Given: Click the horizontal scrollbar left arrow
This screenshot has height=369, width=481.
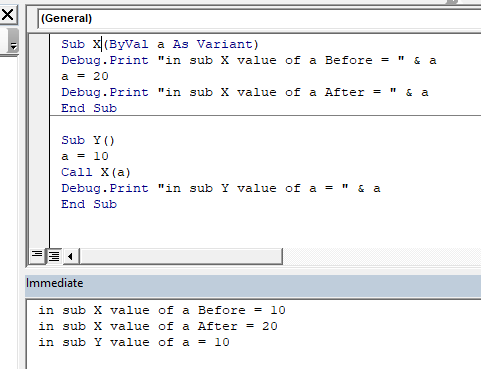Looking at the screenshot, I should tap(70, 256).
